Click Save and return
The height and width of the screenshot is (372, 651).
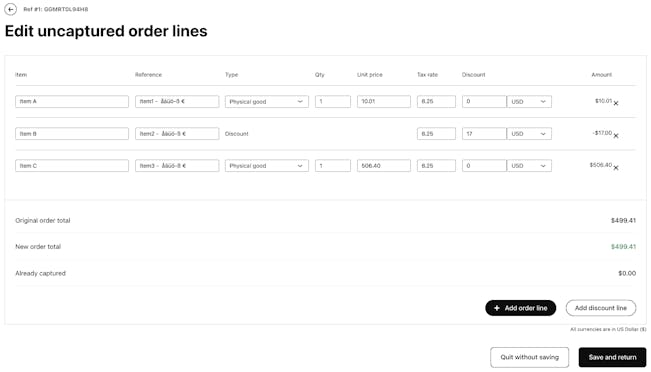pyautogui.click(x=612, y=357)
